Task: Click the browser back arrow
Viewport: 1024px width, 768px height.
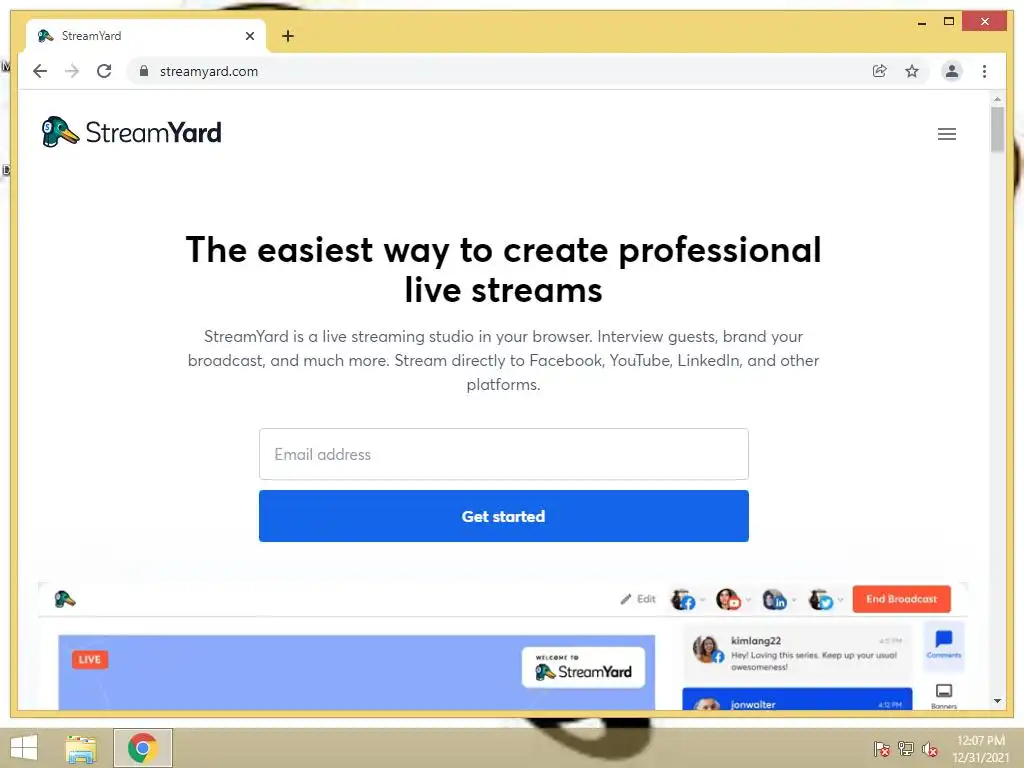Action: pyautogui.click(x=40, y=71)
